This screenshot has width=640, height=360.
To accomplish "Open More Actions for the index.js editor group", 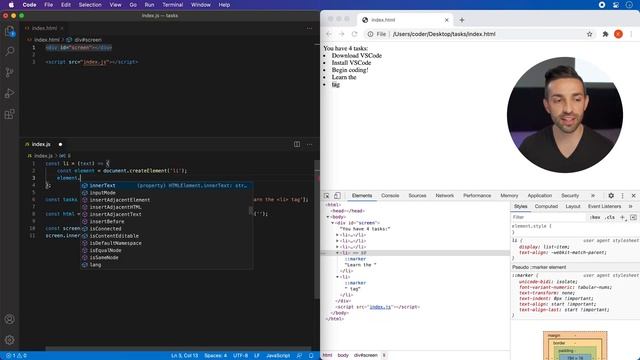I will (309, 144).
